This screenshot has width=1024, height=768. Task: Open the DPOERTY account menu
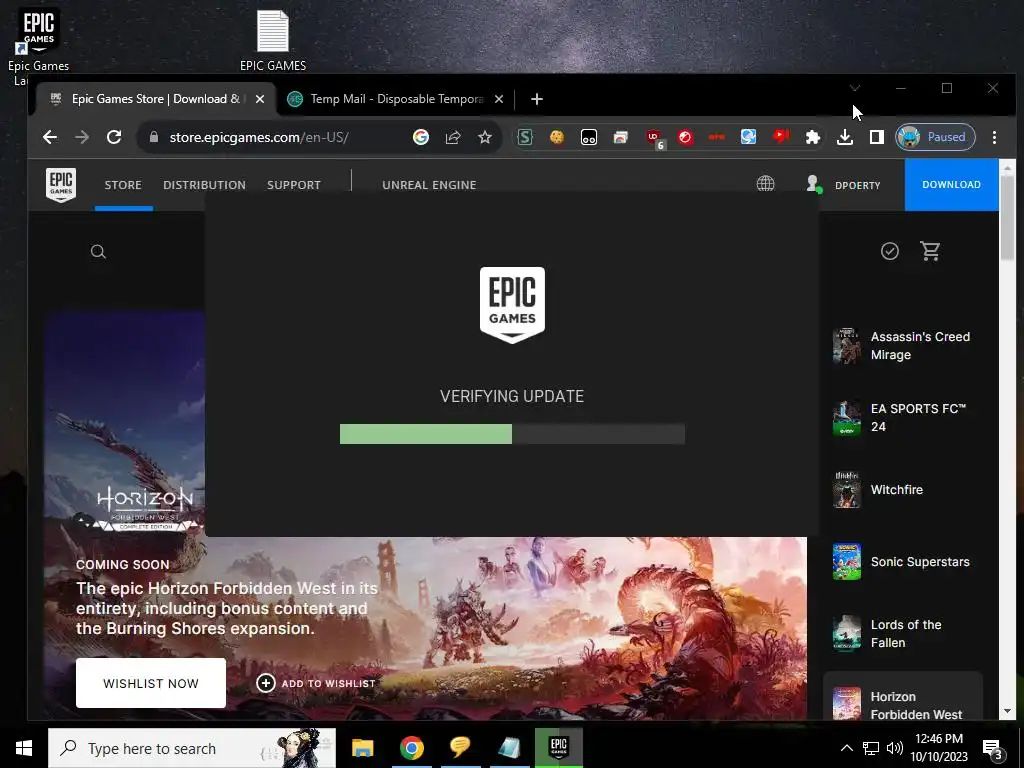[844, 185]
